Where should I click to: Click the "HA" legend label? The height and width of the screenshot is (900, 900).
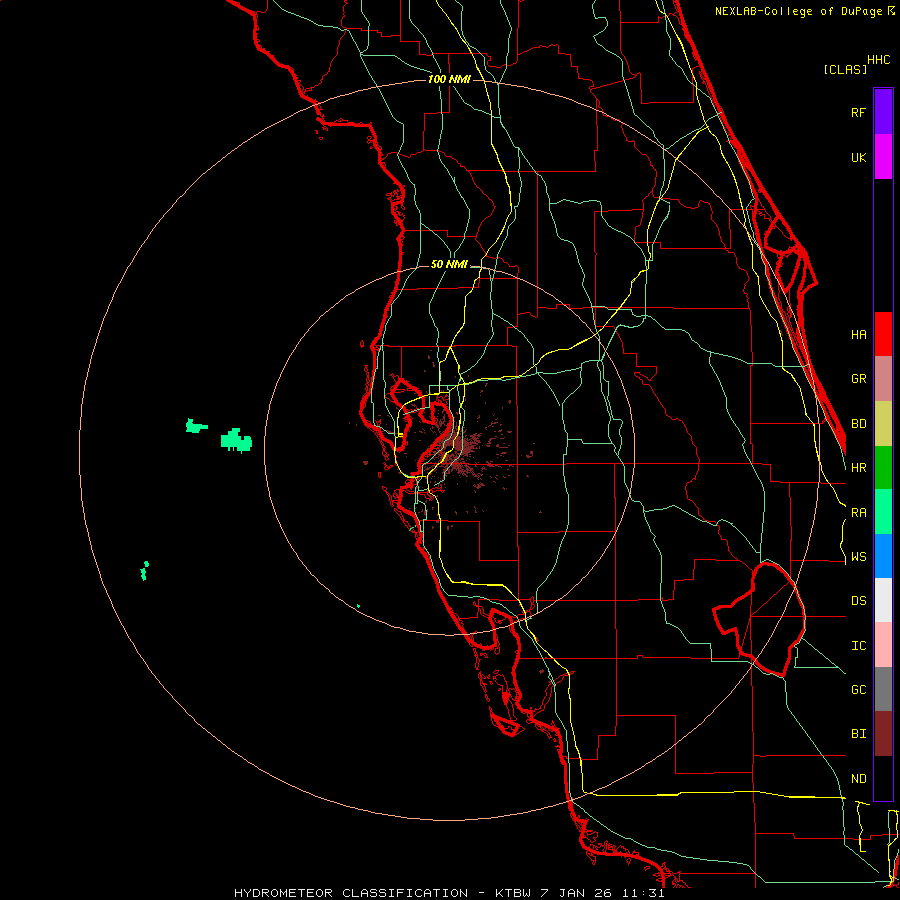coord(858,335)
